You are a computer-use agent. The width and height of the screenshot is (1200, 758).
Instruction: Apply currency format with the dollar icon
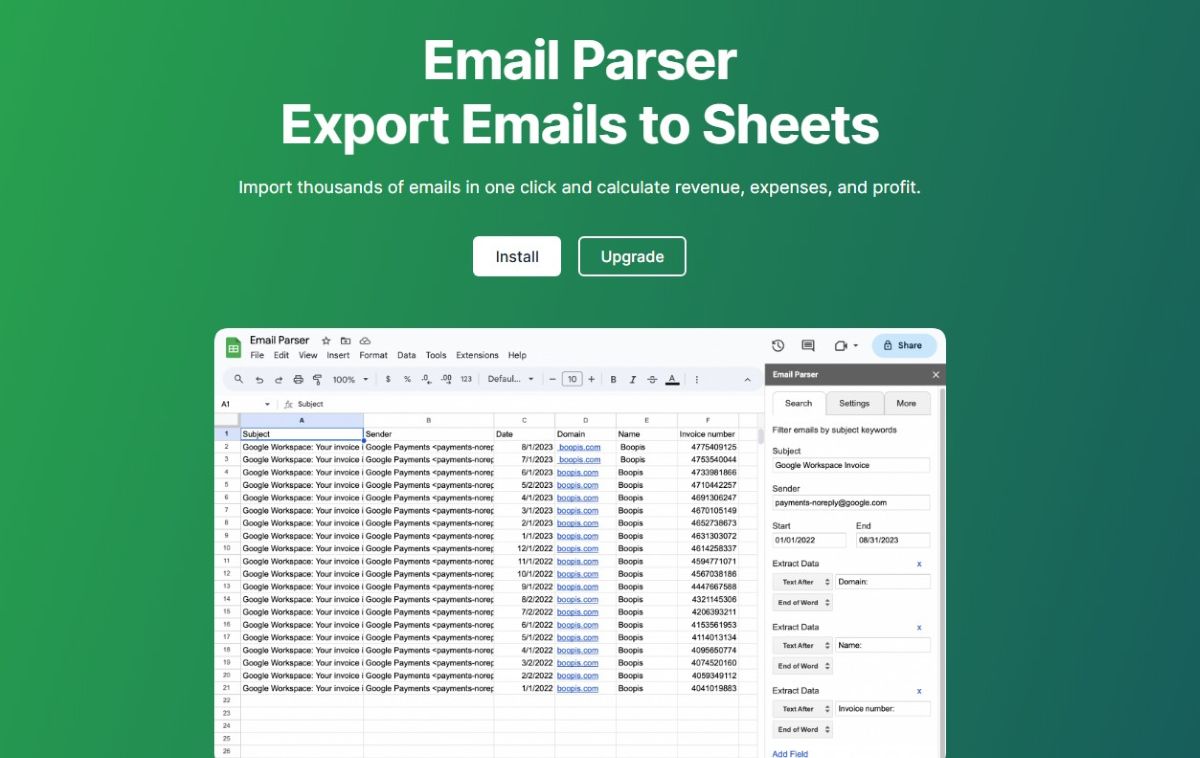388,378
